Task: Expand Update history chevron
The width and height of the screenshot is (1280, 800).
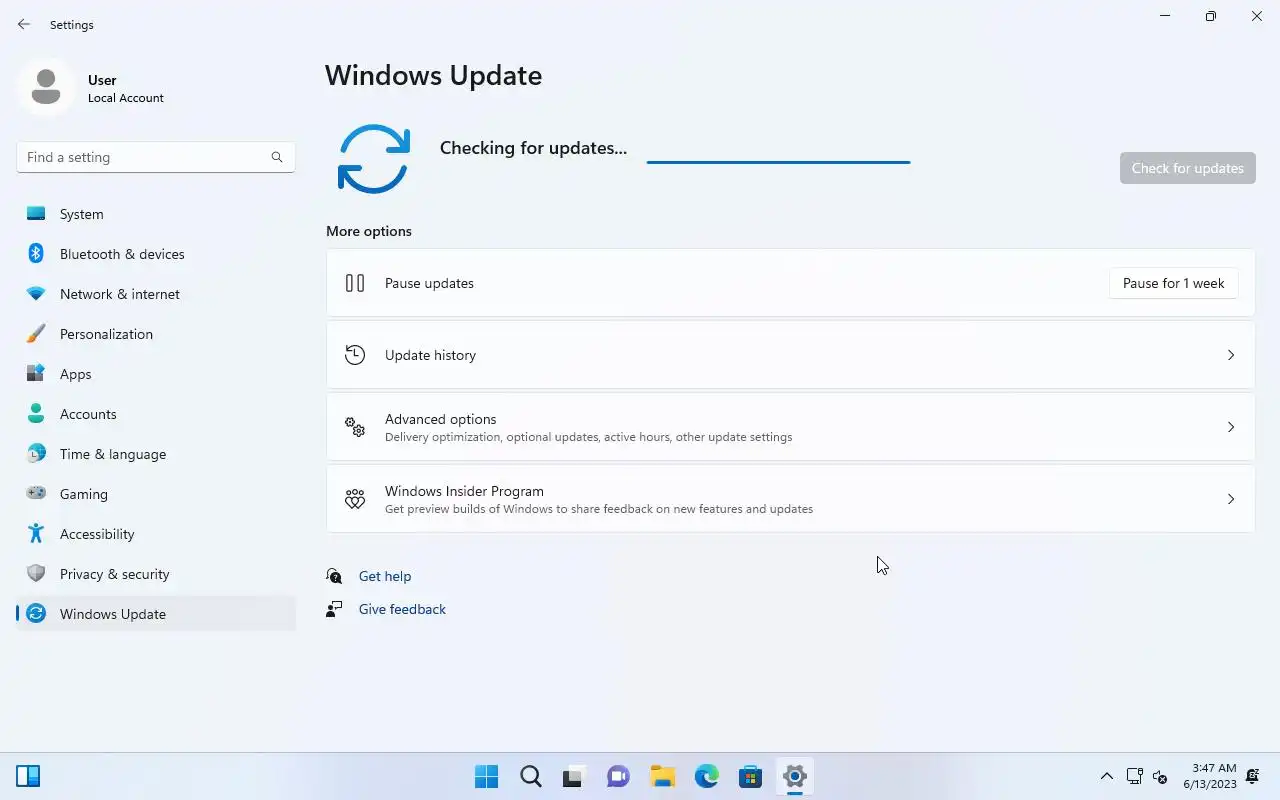Action: point(1231,355)
